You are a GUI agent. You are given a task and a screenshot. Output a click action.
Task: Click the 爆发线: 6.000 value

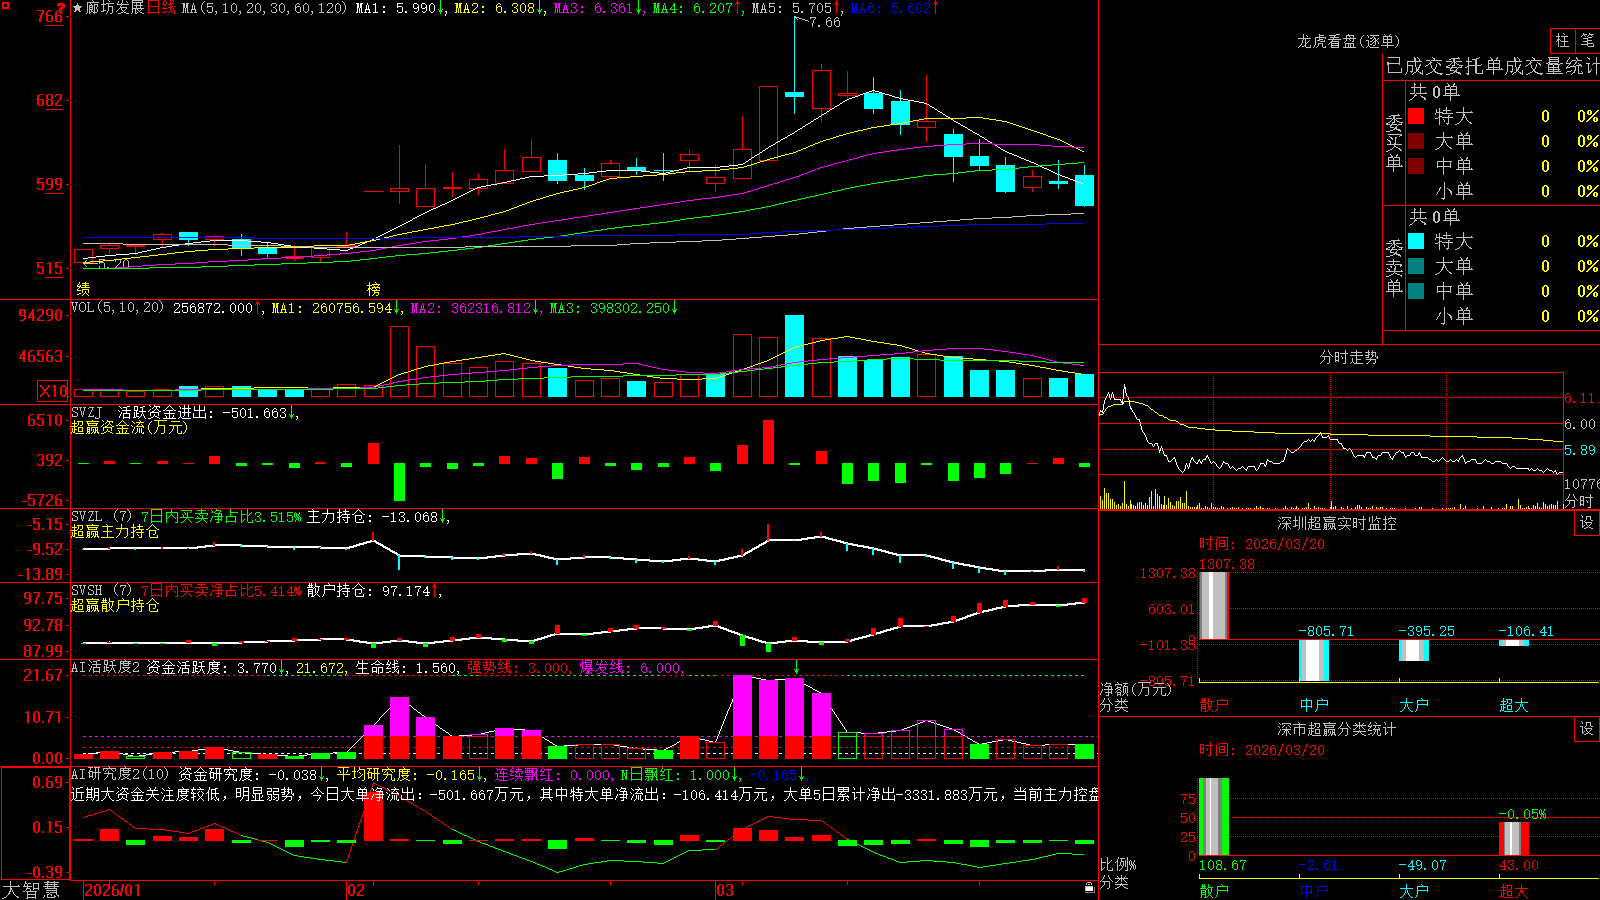click(x=632, y=668)
